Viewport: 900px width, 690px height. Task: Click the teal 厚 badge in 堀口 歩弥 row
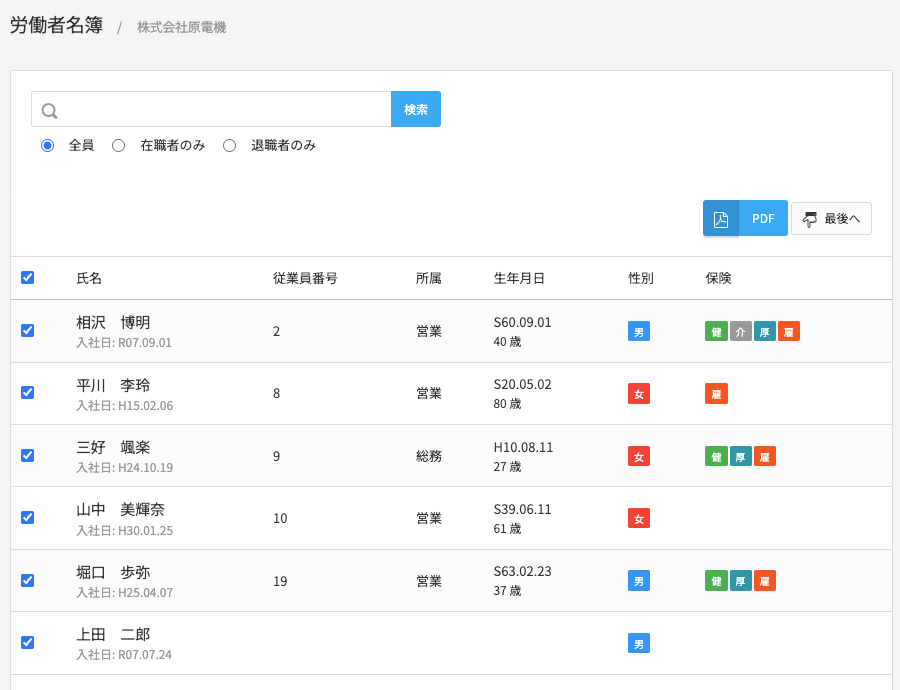[x=740, y=581]
